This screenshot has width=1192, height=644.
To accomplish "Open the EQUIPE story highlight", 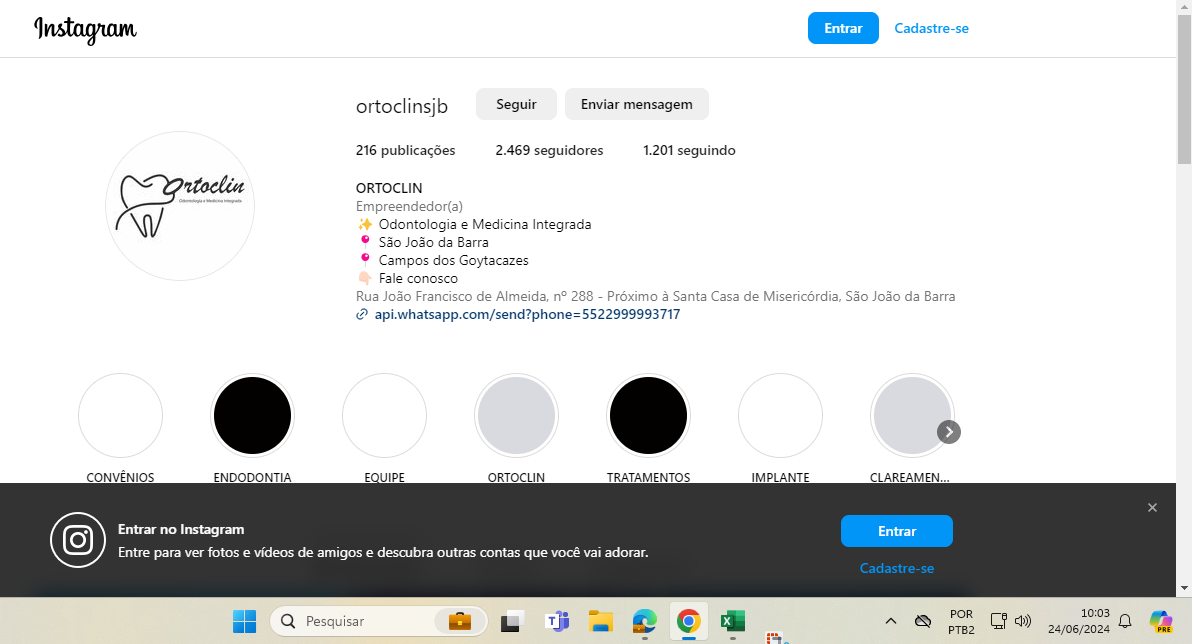I will point(385,415).
